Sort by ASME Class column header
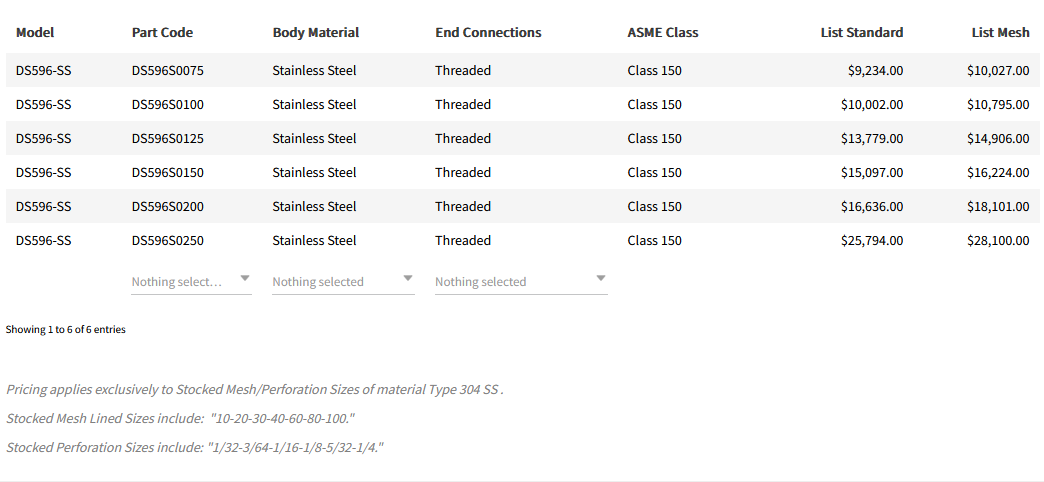 [662, 32]
